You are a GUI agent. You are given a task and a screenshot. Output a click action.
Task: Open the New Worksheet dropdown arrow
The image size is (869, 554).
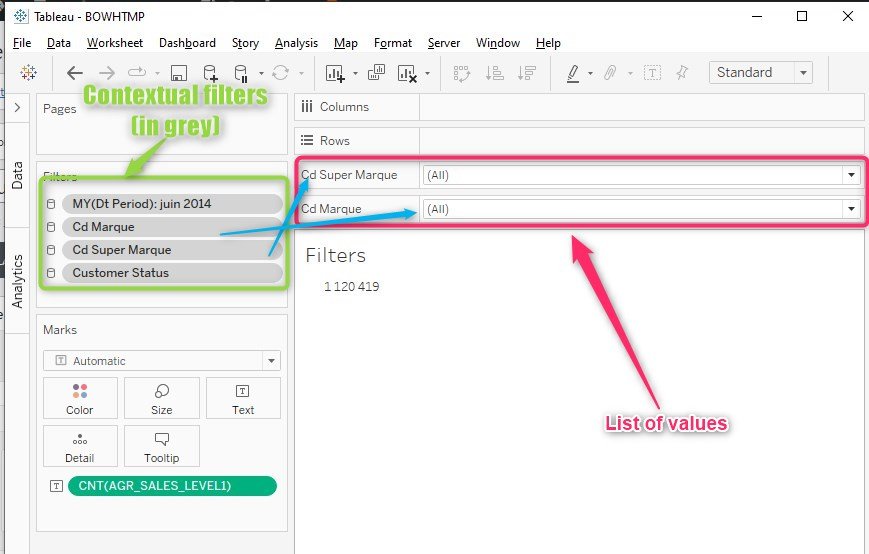pos(355,73)
